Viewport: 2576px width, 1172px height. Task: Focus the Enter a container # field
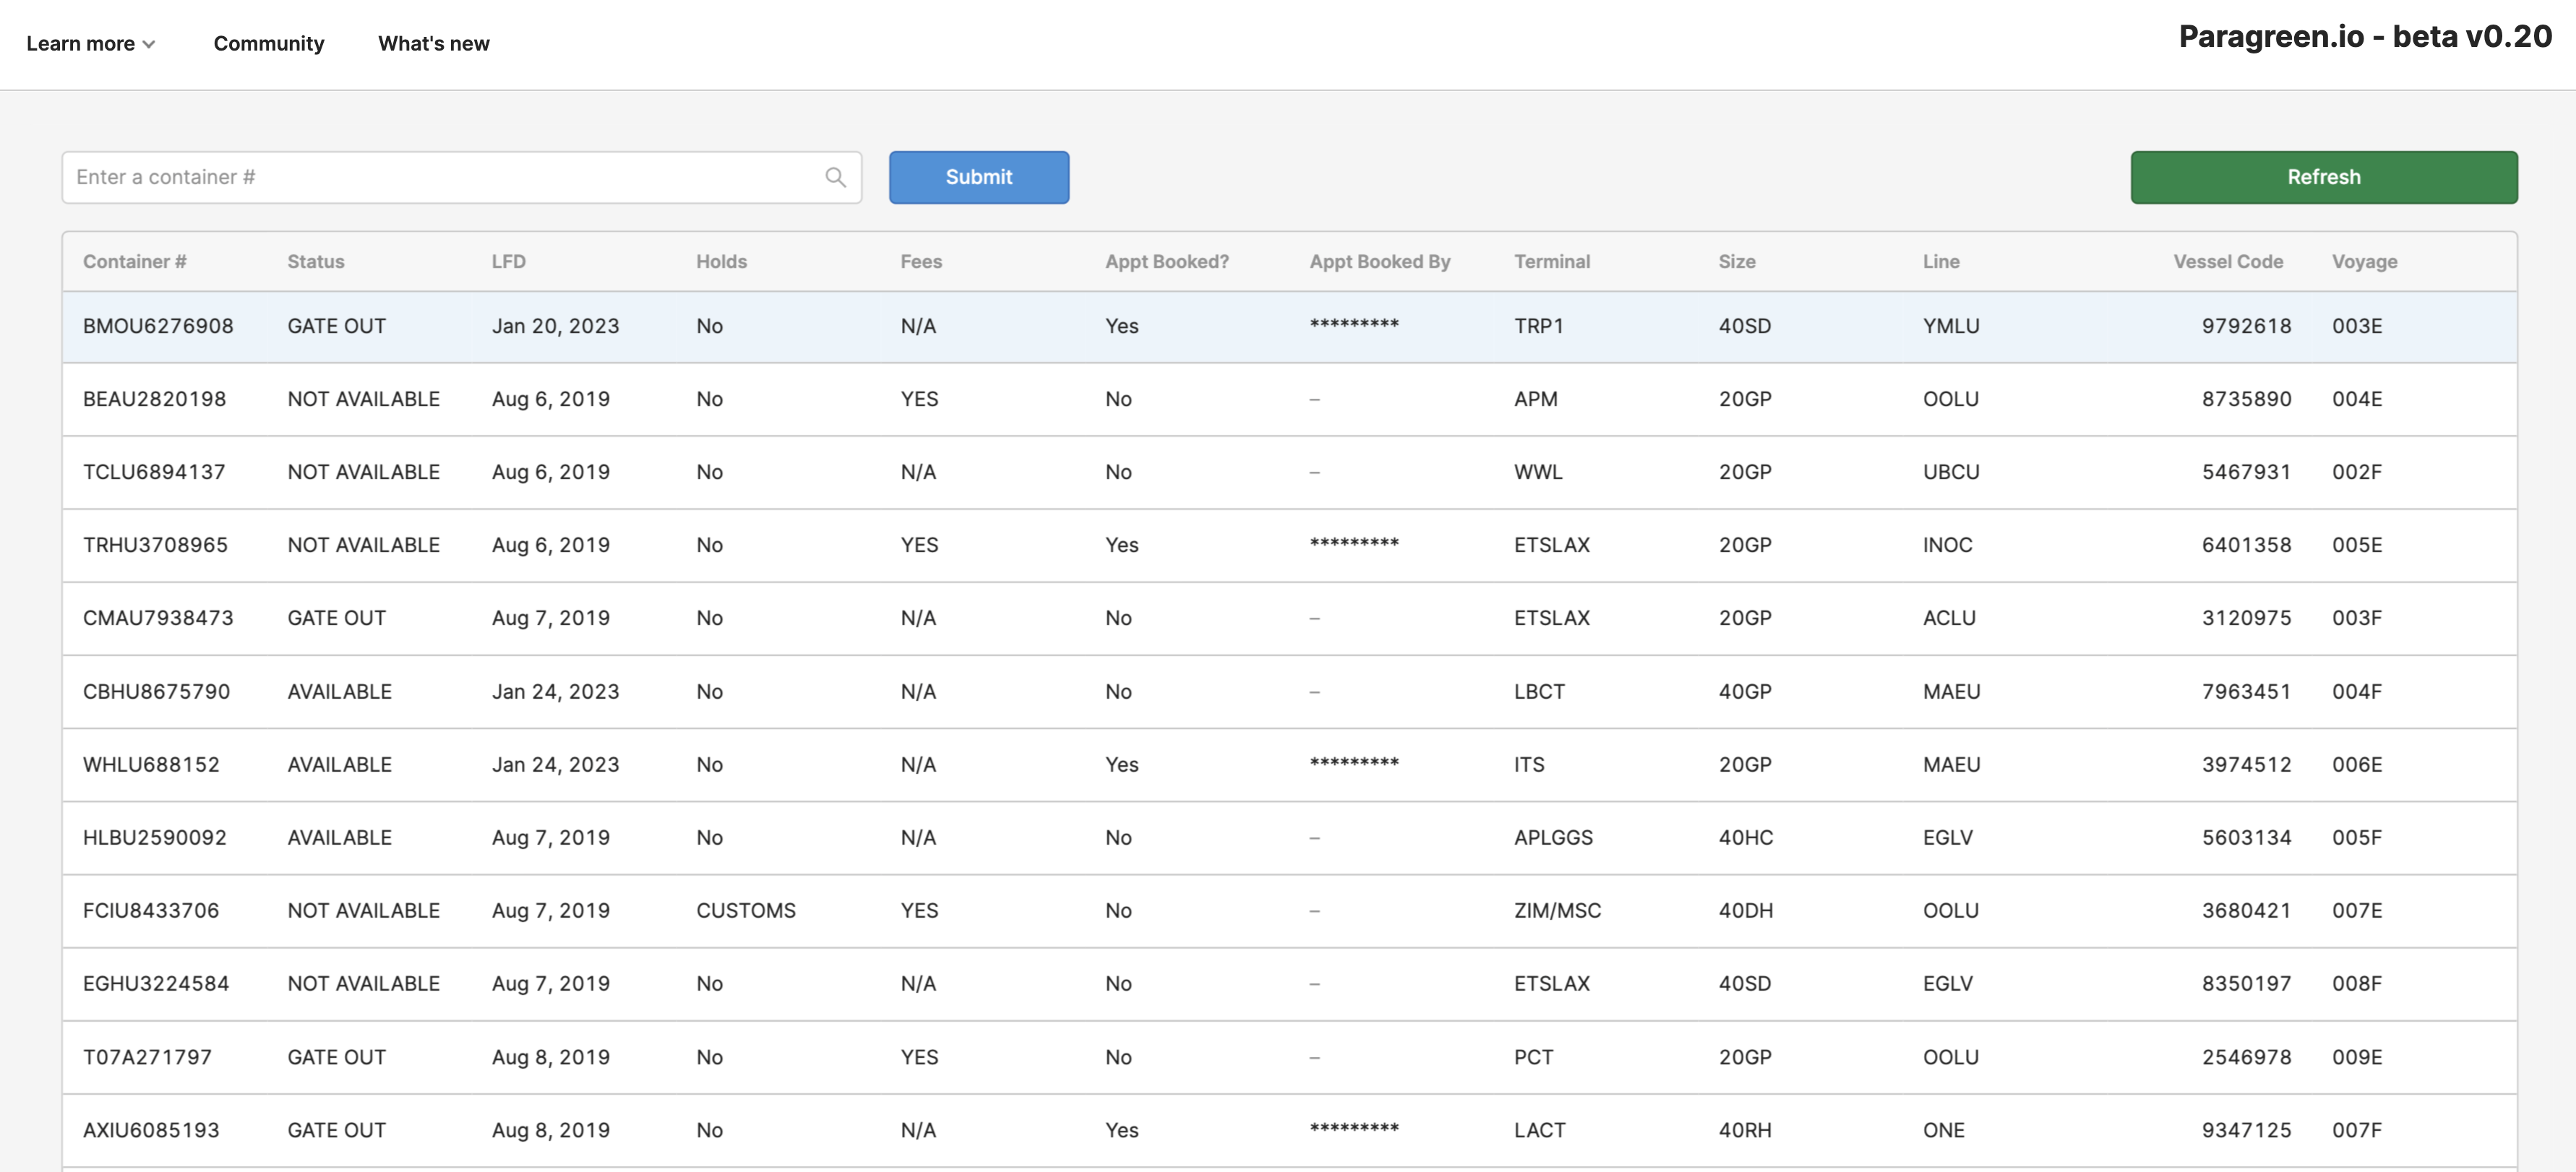440,177
